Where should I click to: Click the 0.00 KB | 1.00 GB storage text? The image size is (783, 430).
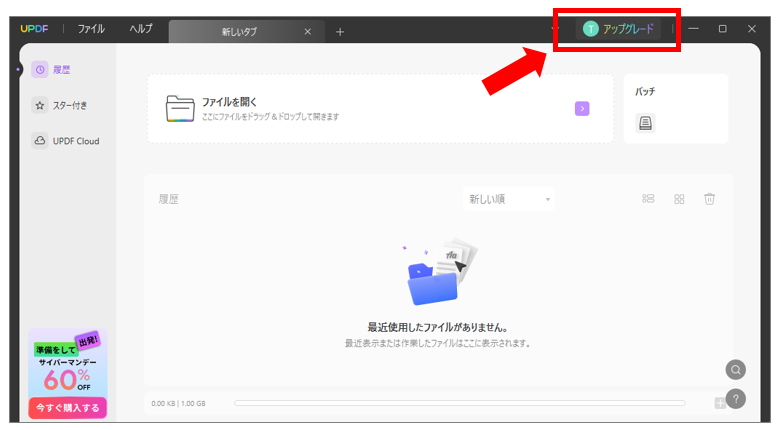pos(178,404)
